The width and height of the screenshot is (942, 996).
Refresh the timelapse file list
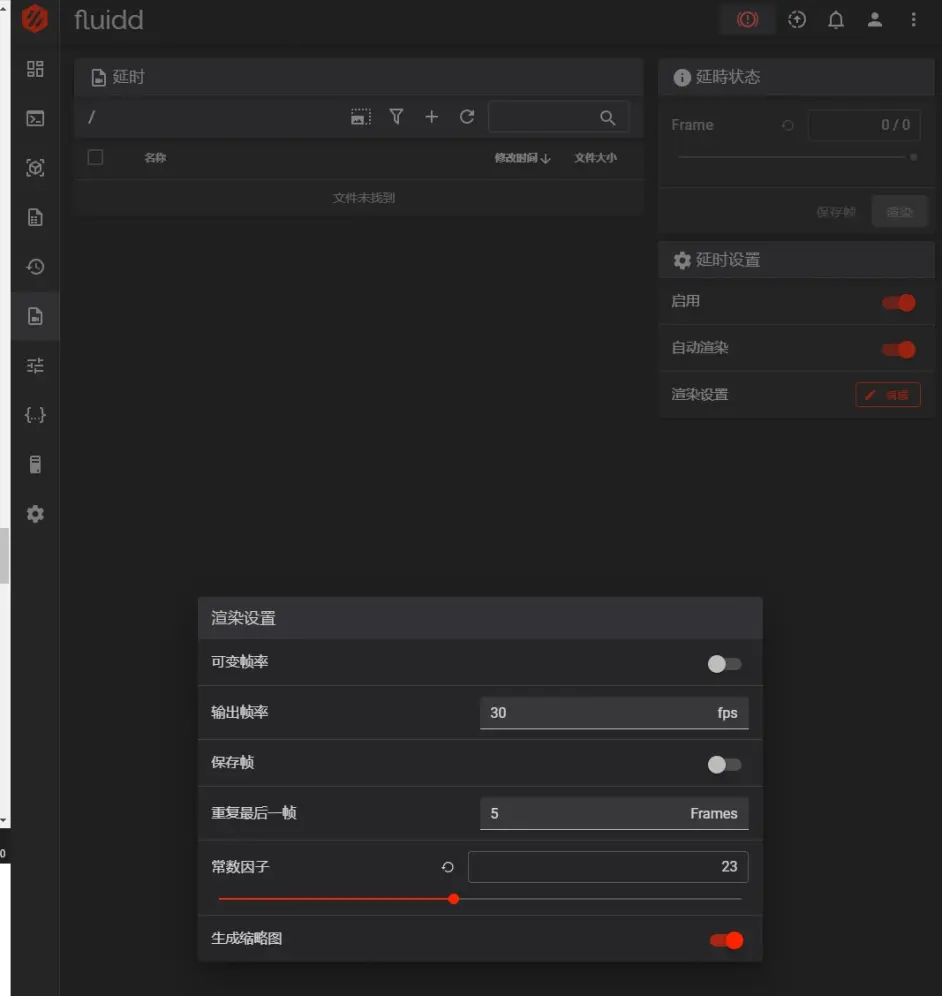467,117
